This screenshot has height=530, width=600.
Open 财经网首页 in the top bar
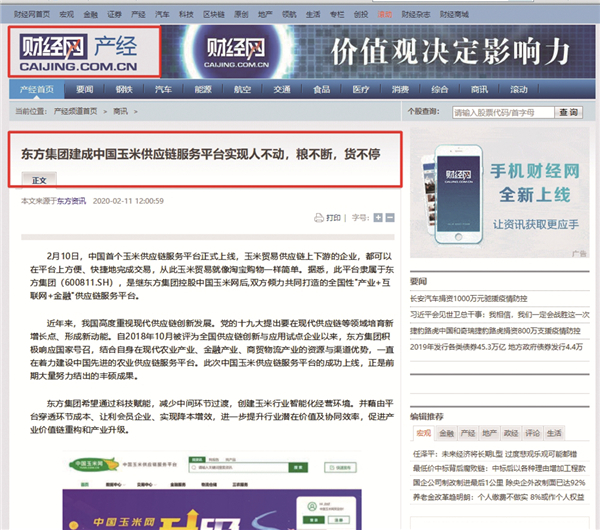tap(32, 15)
